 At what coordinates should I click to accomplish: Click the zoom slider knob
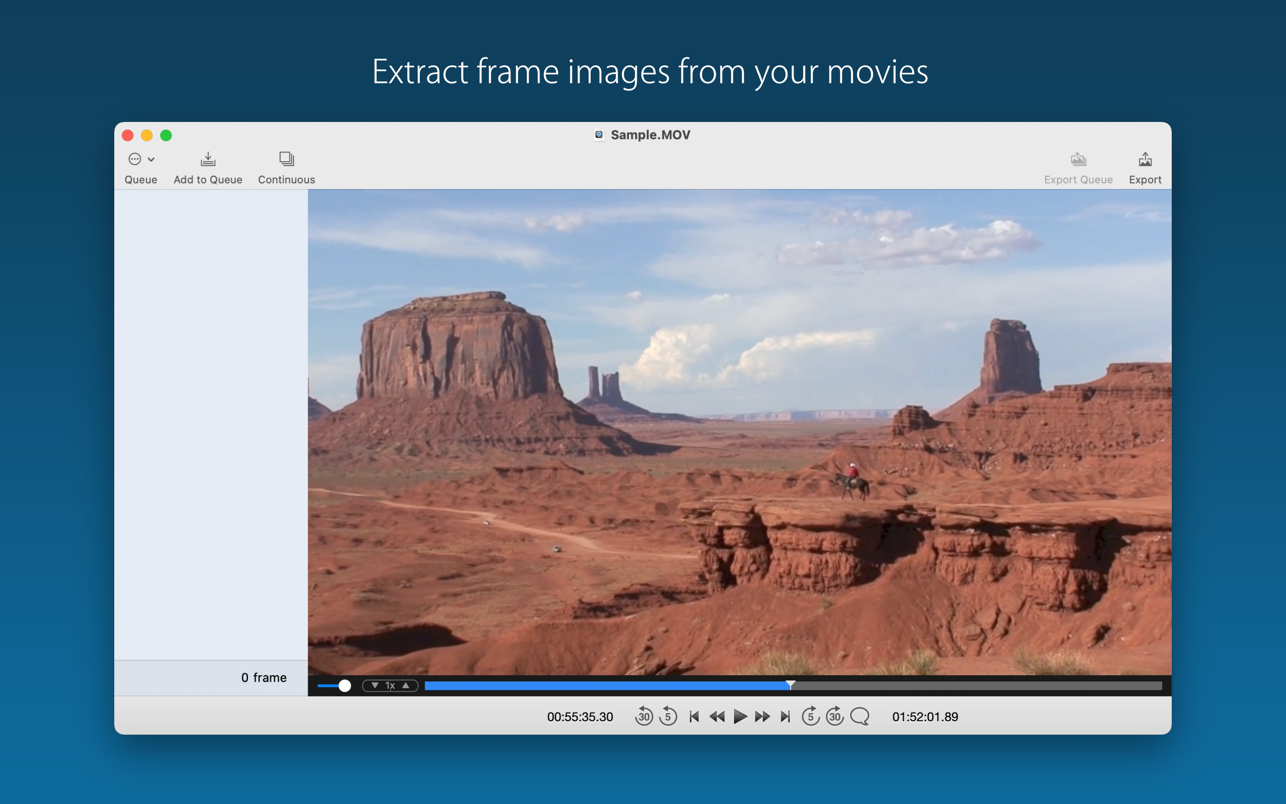(344, 686)
